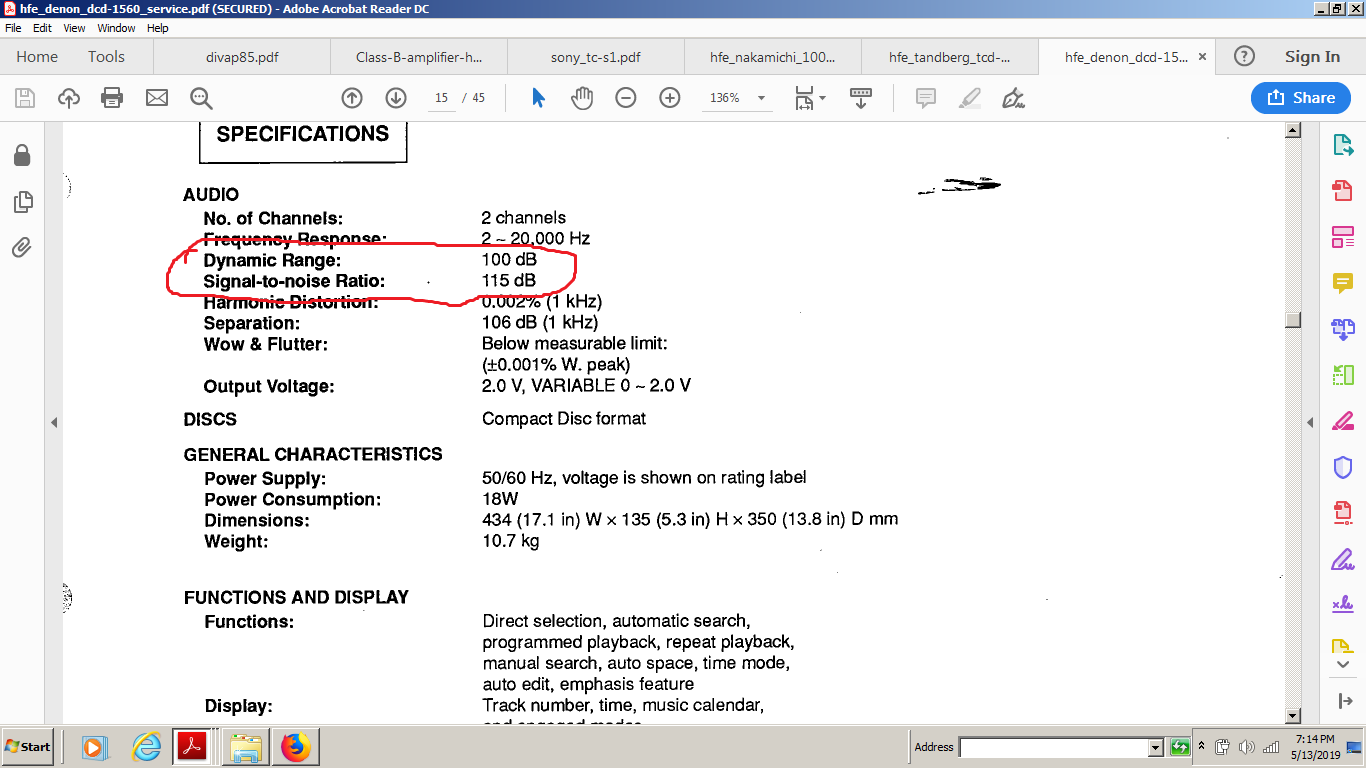Go to previous page arrow
The image size is (1366, 768).
click(x=352, y=98)
